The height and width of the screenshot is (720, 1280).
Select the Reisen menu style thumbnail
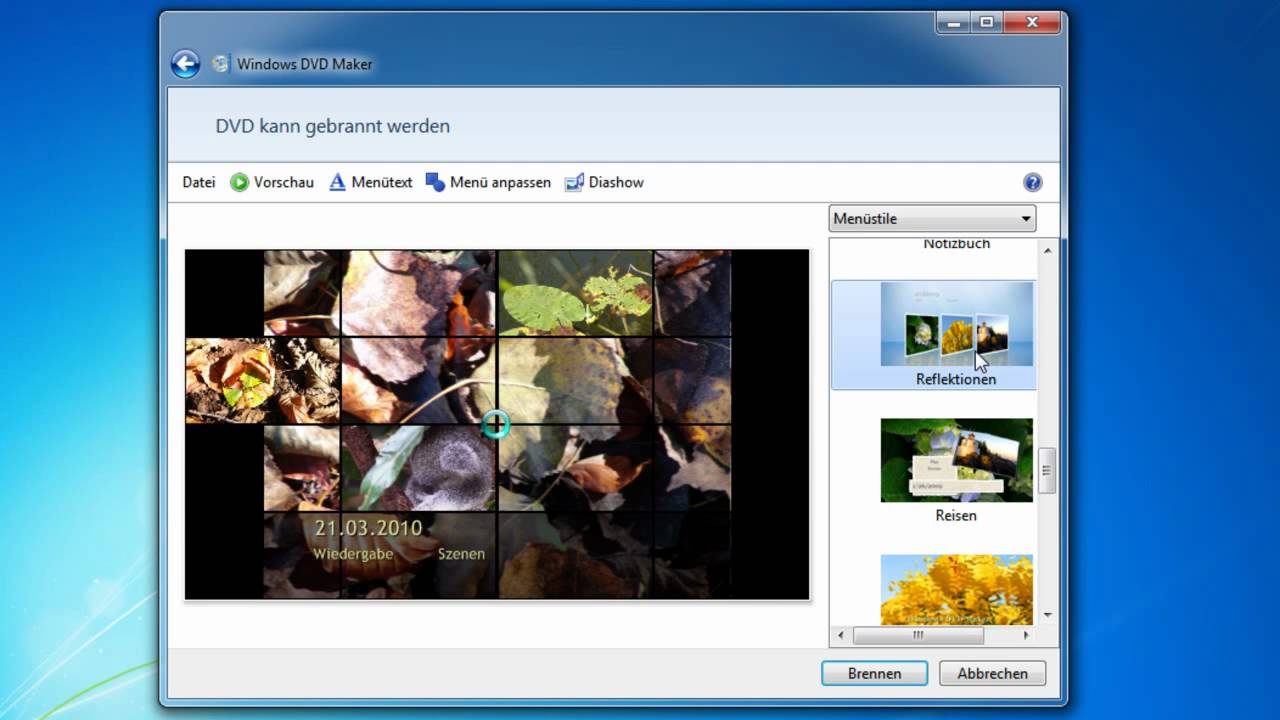pos(957,460)
